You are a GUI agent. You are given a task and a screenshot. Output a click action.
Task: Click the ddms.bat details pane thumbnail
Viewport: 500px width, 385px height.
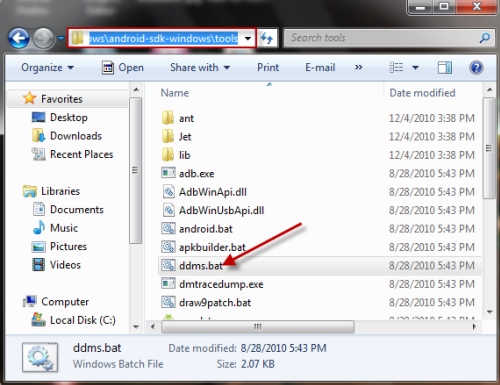[x=40, y=357]
